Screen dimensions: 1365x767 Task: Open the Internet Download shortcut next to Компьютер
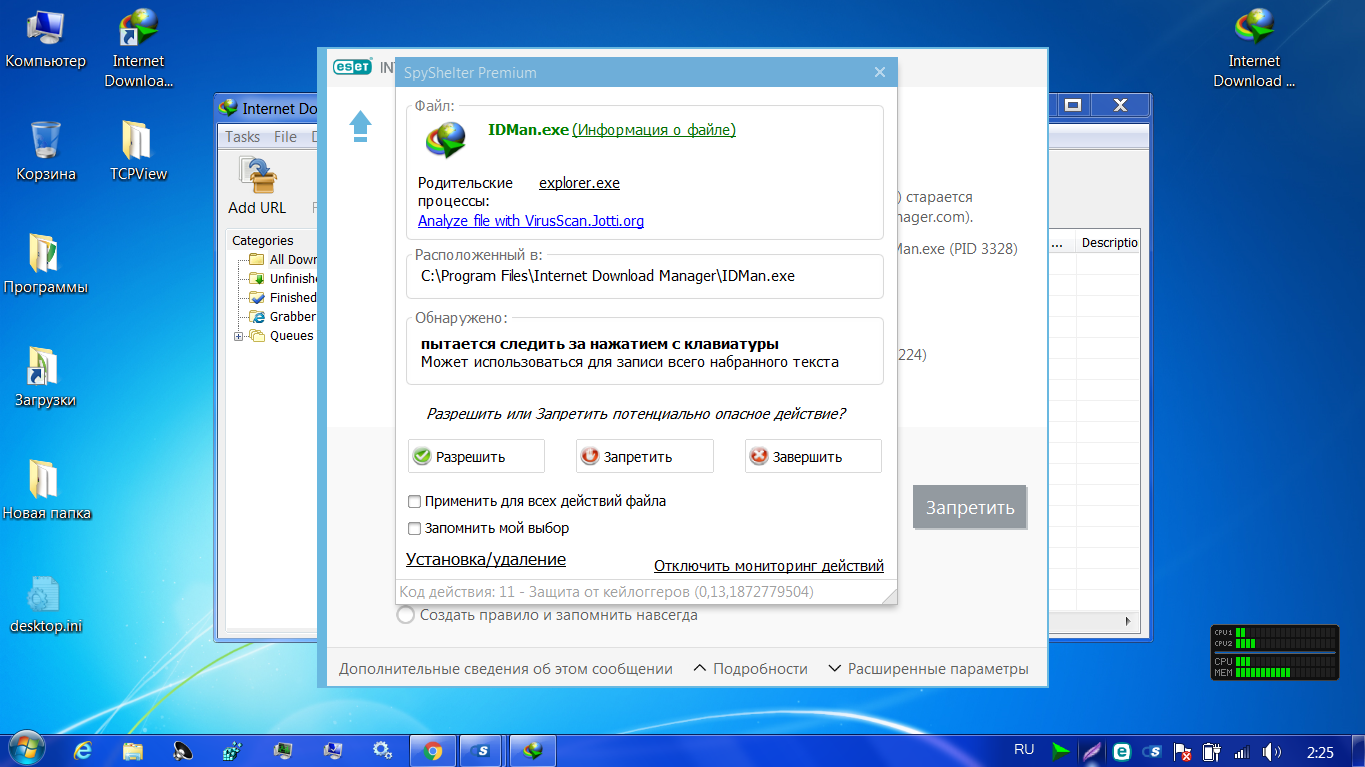pyautogui.click(x=138, y=49)
